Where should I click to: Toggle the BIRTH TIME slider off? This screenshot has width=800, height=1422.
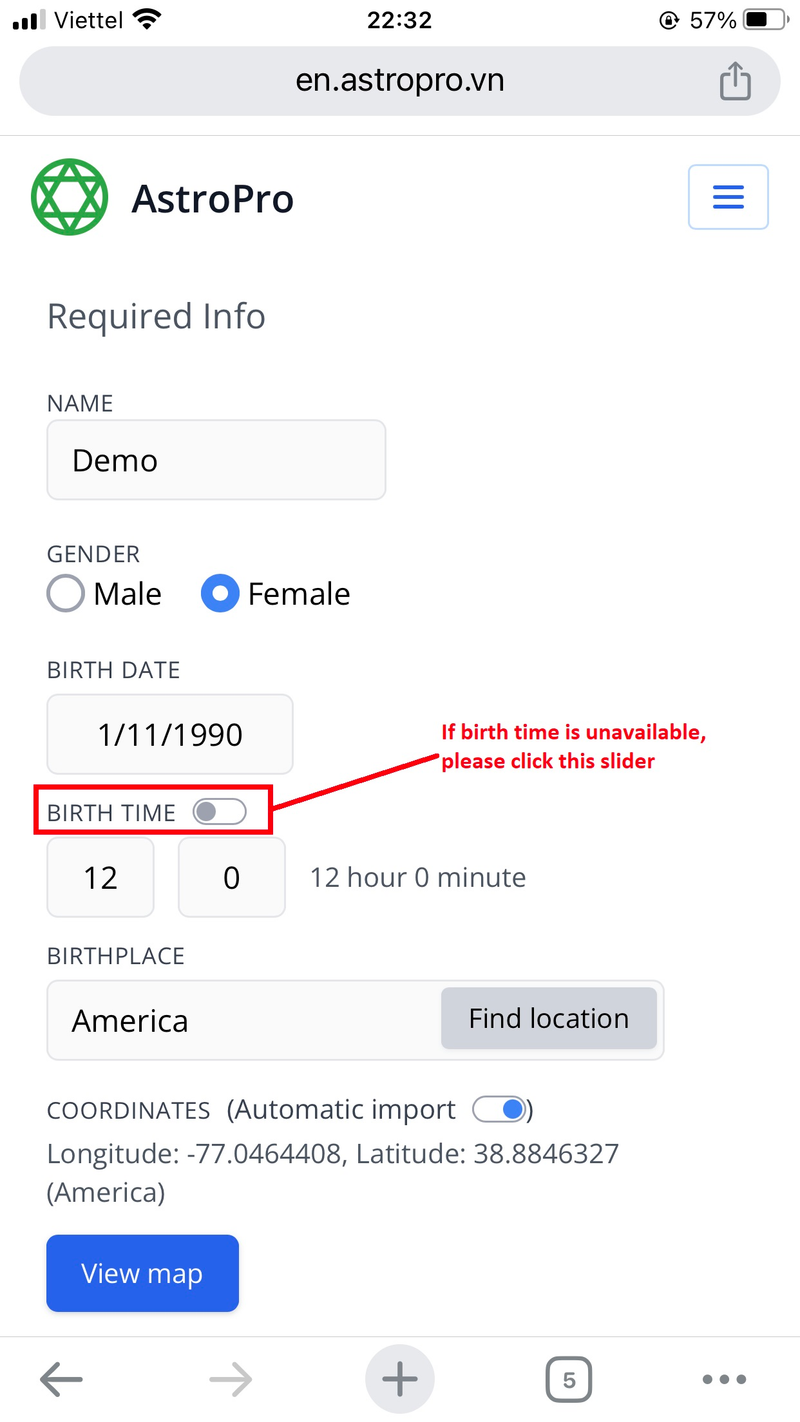[x=222, y=811]
